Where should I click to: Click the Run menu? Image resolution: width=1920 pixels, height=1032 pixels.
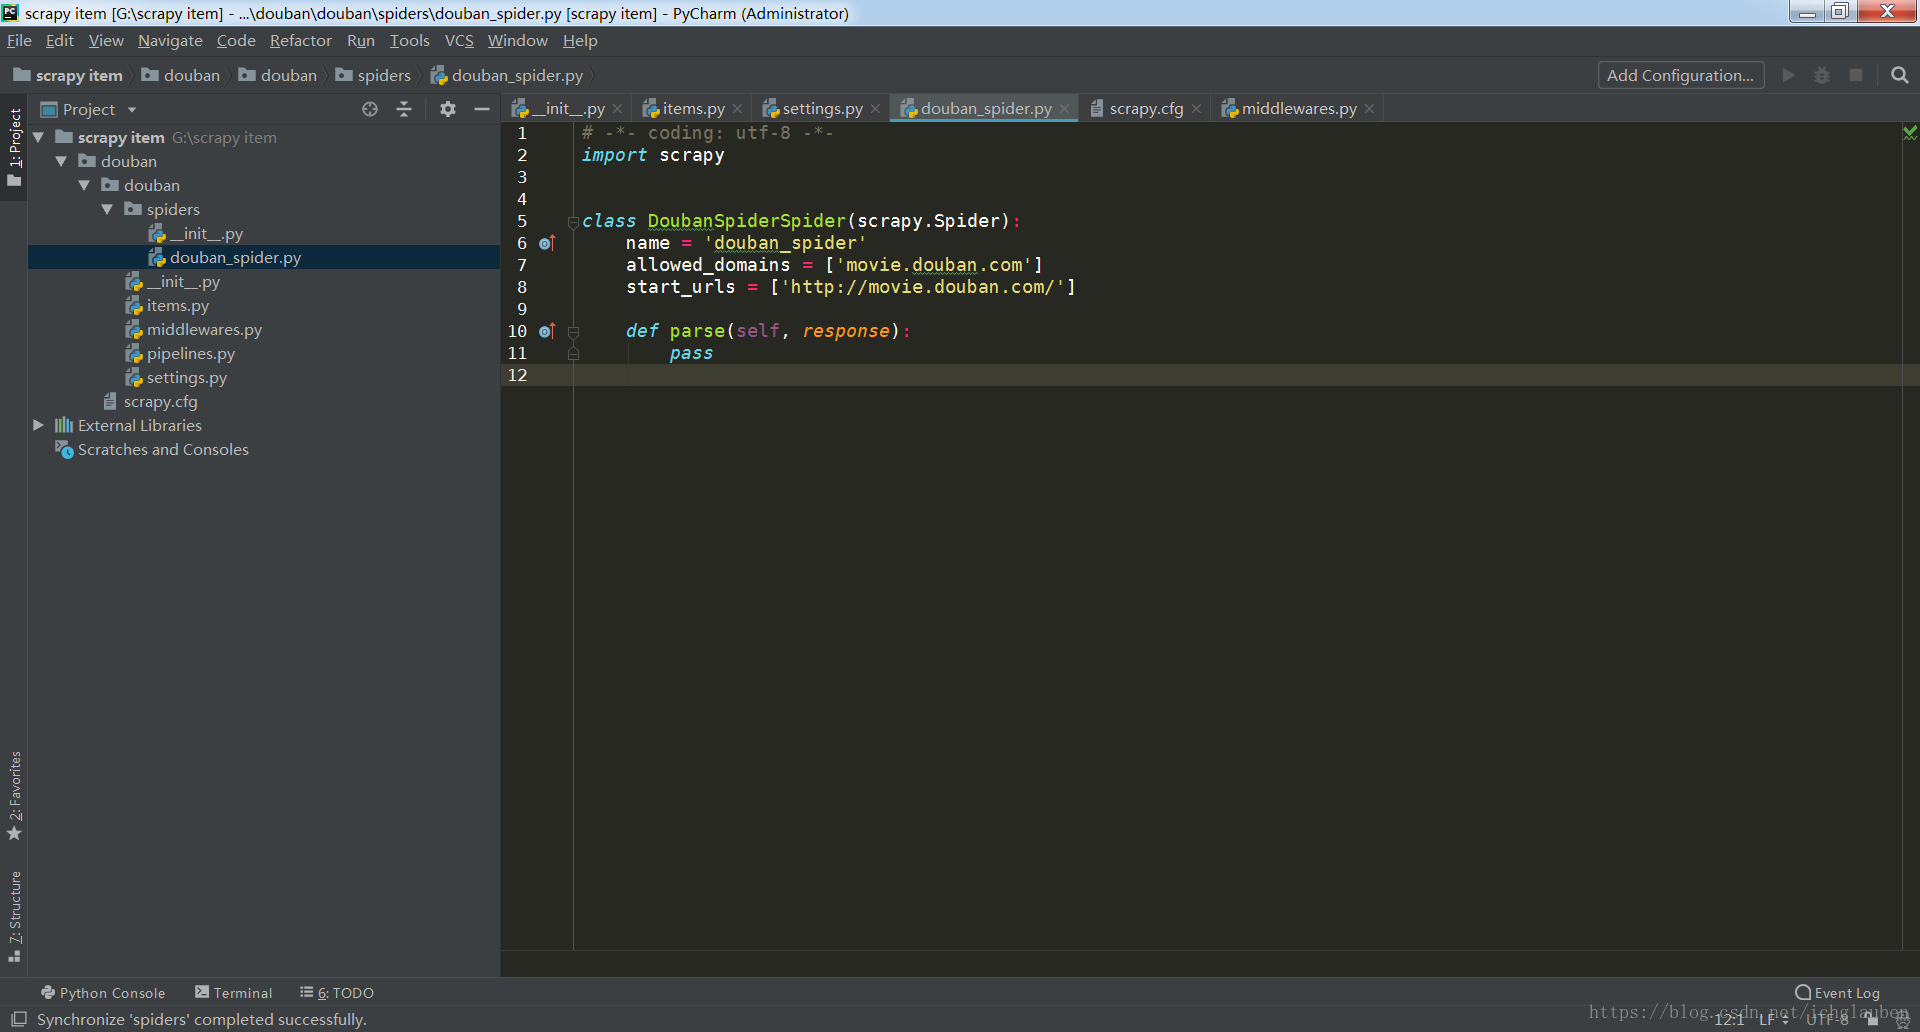coord(361,41)
